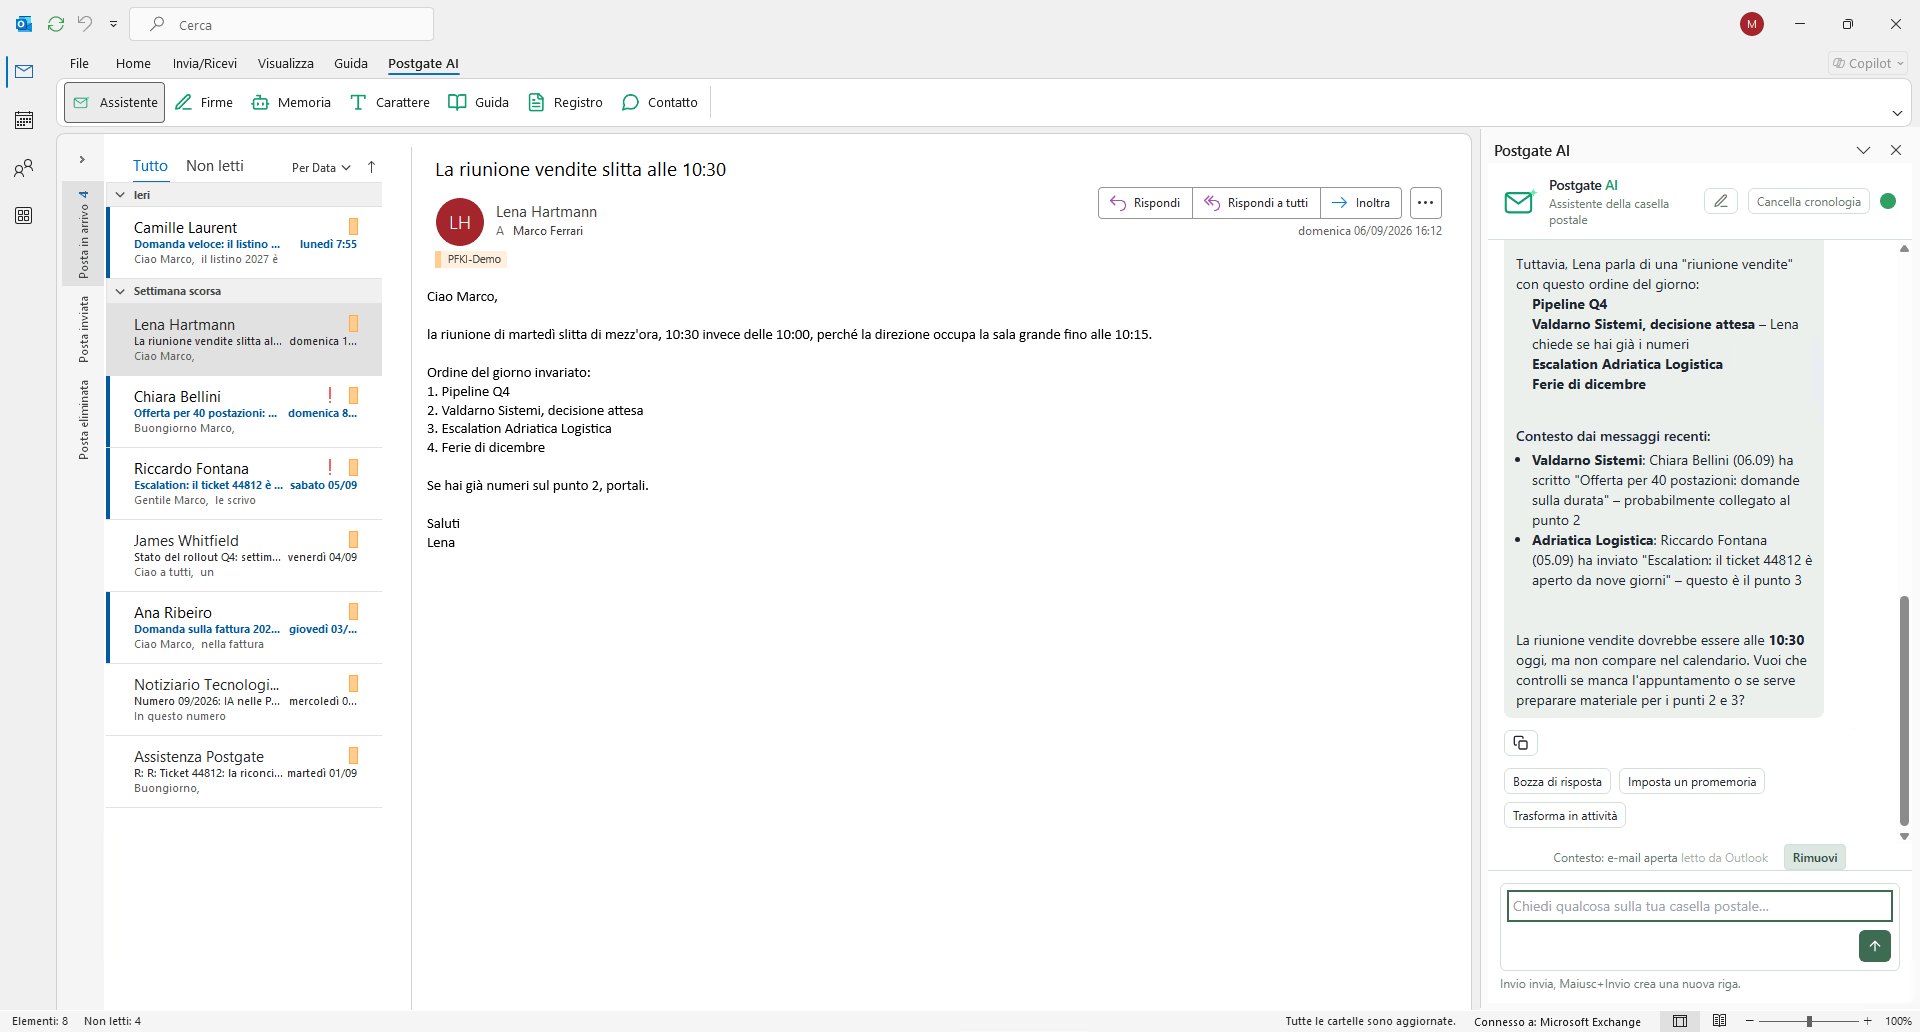Switch to the Visualizza ribbon tab
Viewport: 1920px width, 1032px height.
coord(286,63)
